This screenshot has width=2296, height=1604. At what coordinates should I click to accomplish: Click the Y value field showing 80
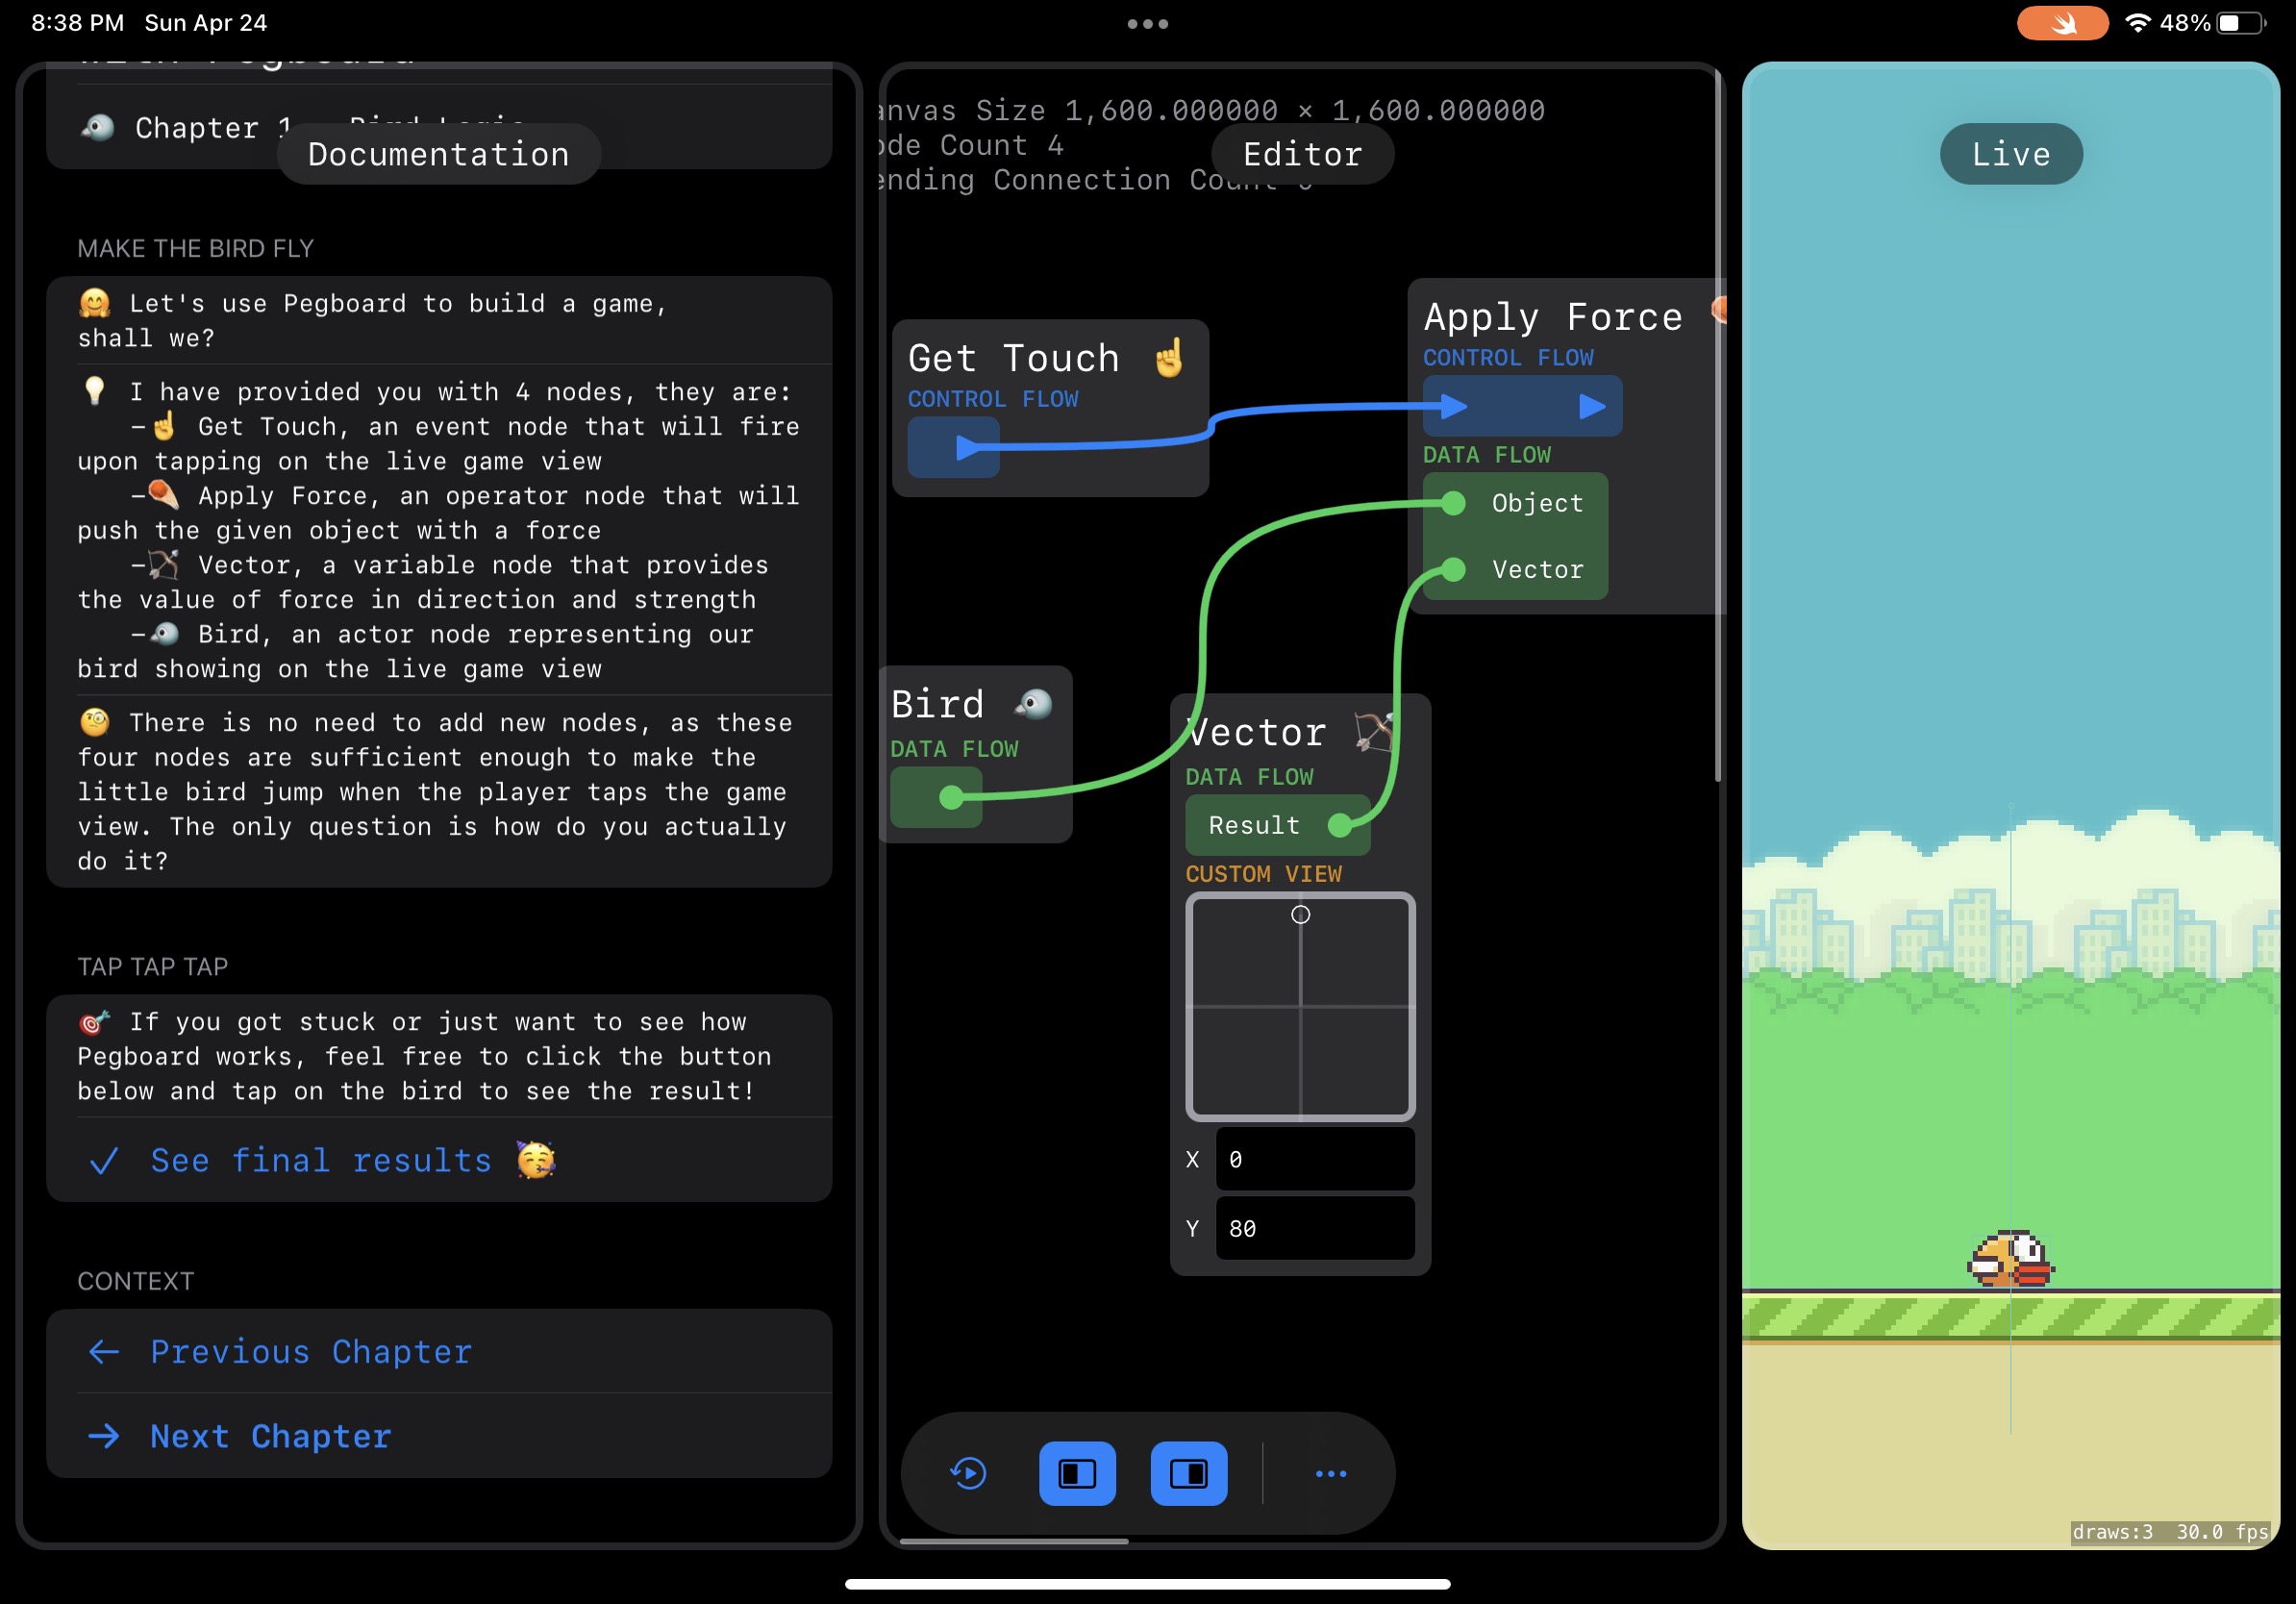(1314, 1228)
